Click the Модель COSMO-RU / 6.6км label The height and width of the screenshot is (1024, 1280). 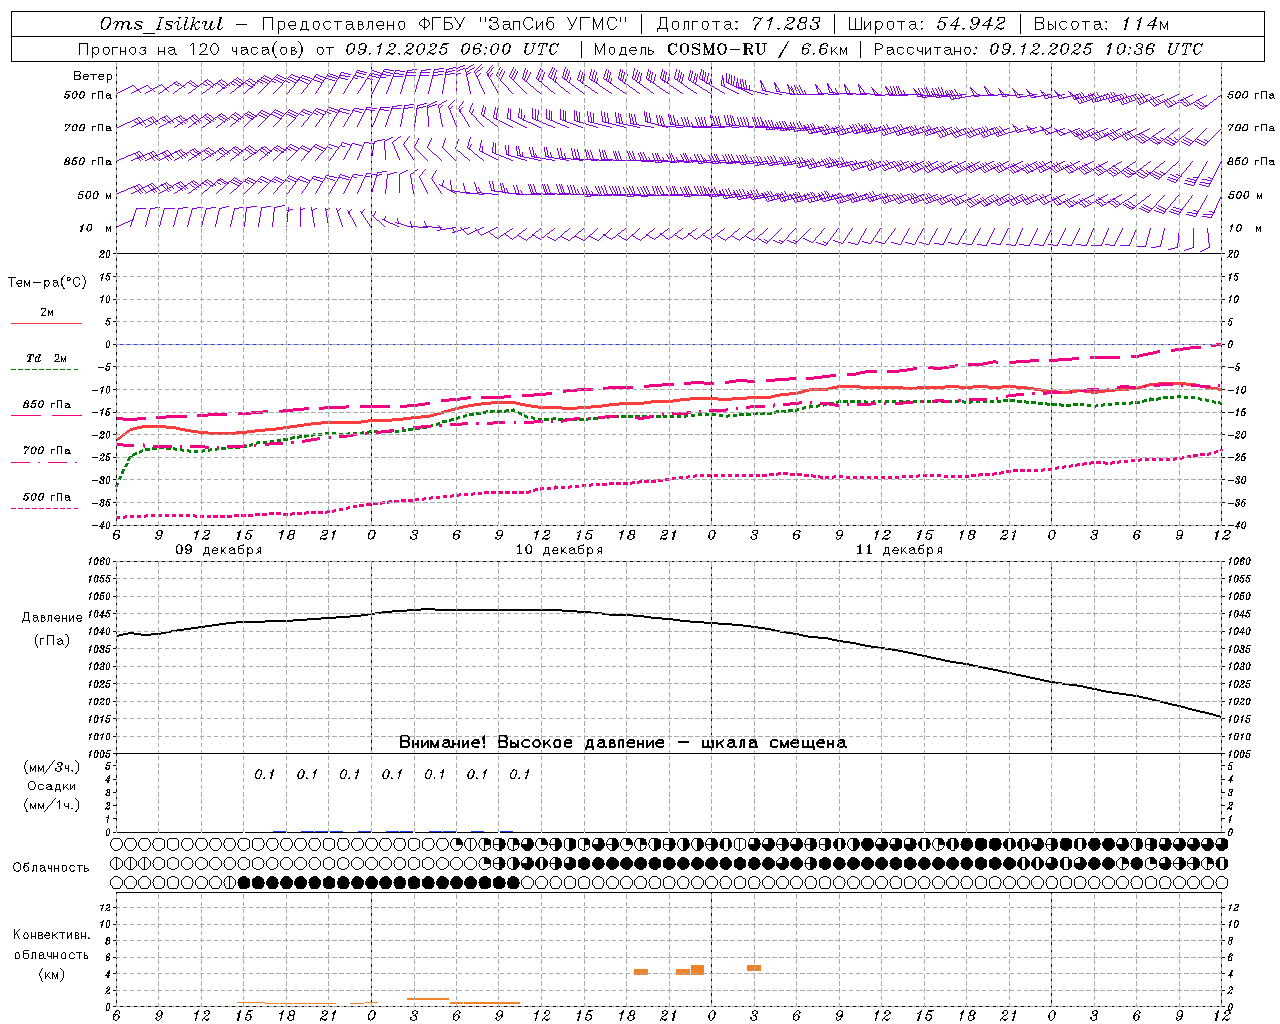pos(721,49)
